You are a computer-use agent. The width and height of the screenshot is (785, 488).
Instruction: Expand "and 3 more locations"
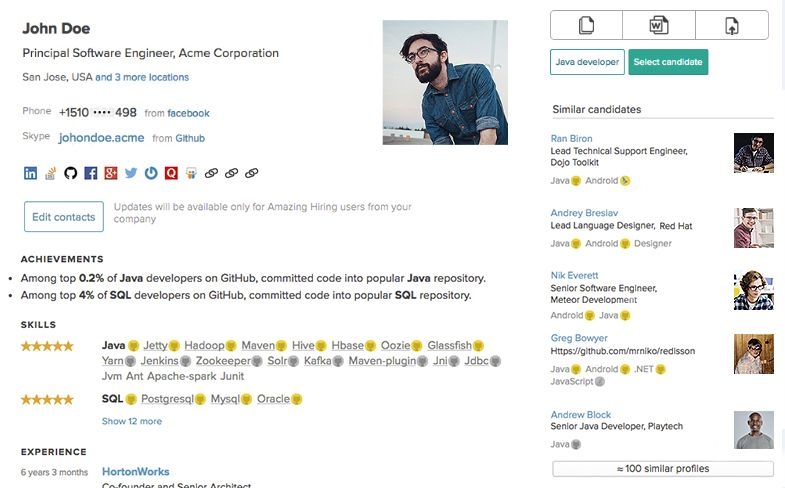coord(142,77)
